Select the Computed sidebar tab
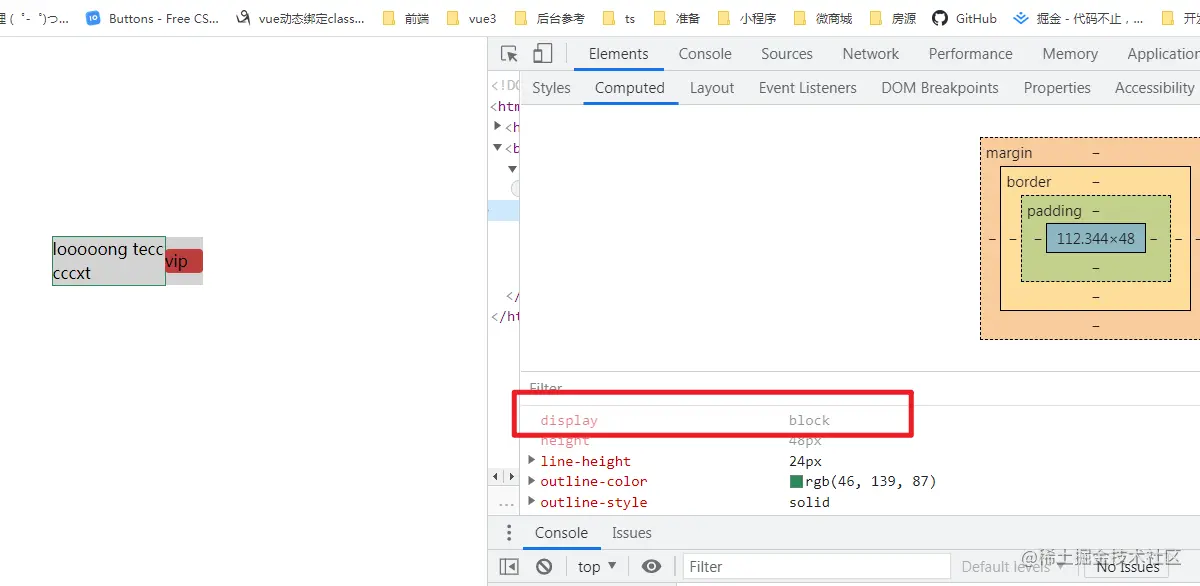Screen dimensions: 1200x586 [630, 88]
